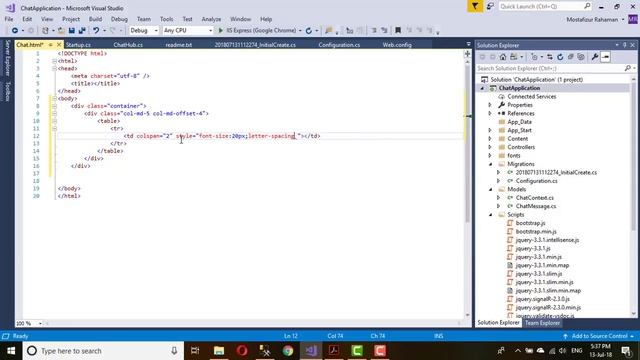The image size is (640, 360).
Task: Click the Windows Start button
Action: click(11, 351)
